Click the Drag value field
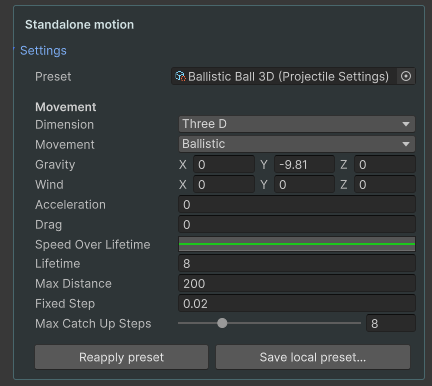 click(x=297, y=224)
